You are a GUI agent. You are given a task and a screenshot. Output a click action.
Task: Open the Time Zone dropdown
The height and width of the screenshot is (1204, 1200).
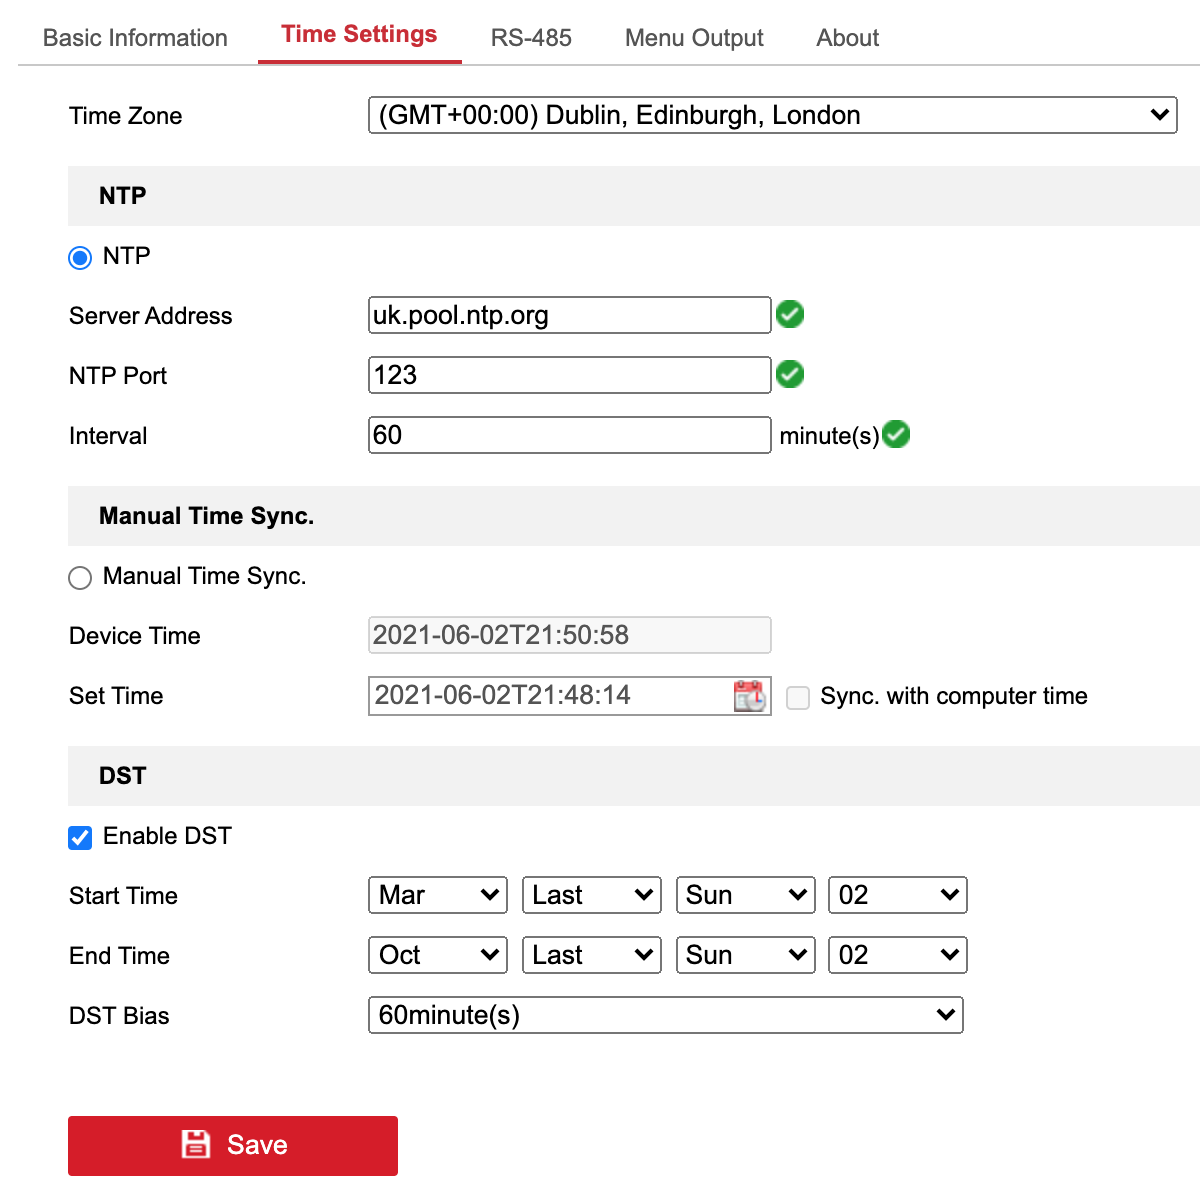[x=772, y=115]
